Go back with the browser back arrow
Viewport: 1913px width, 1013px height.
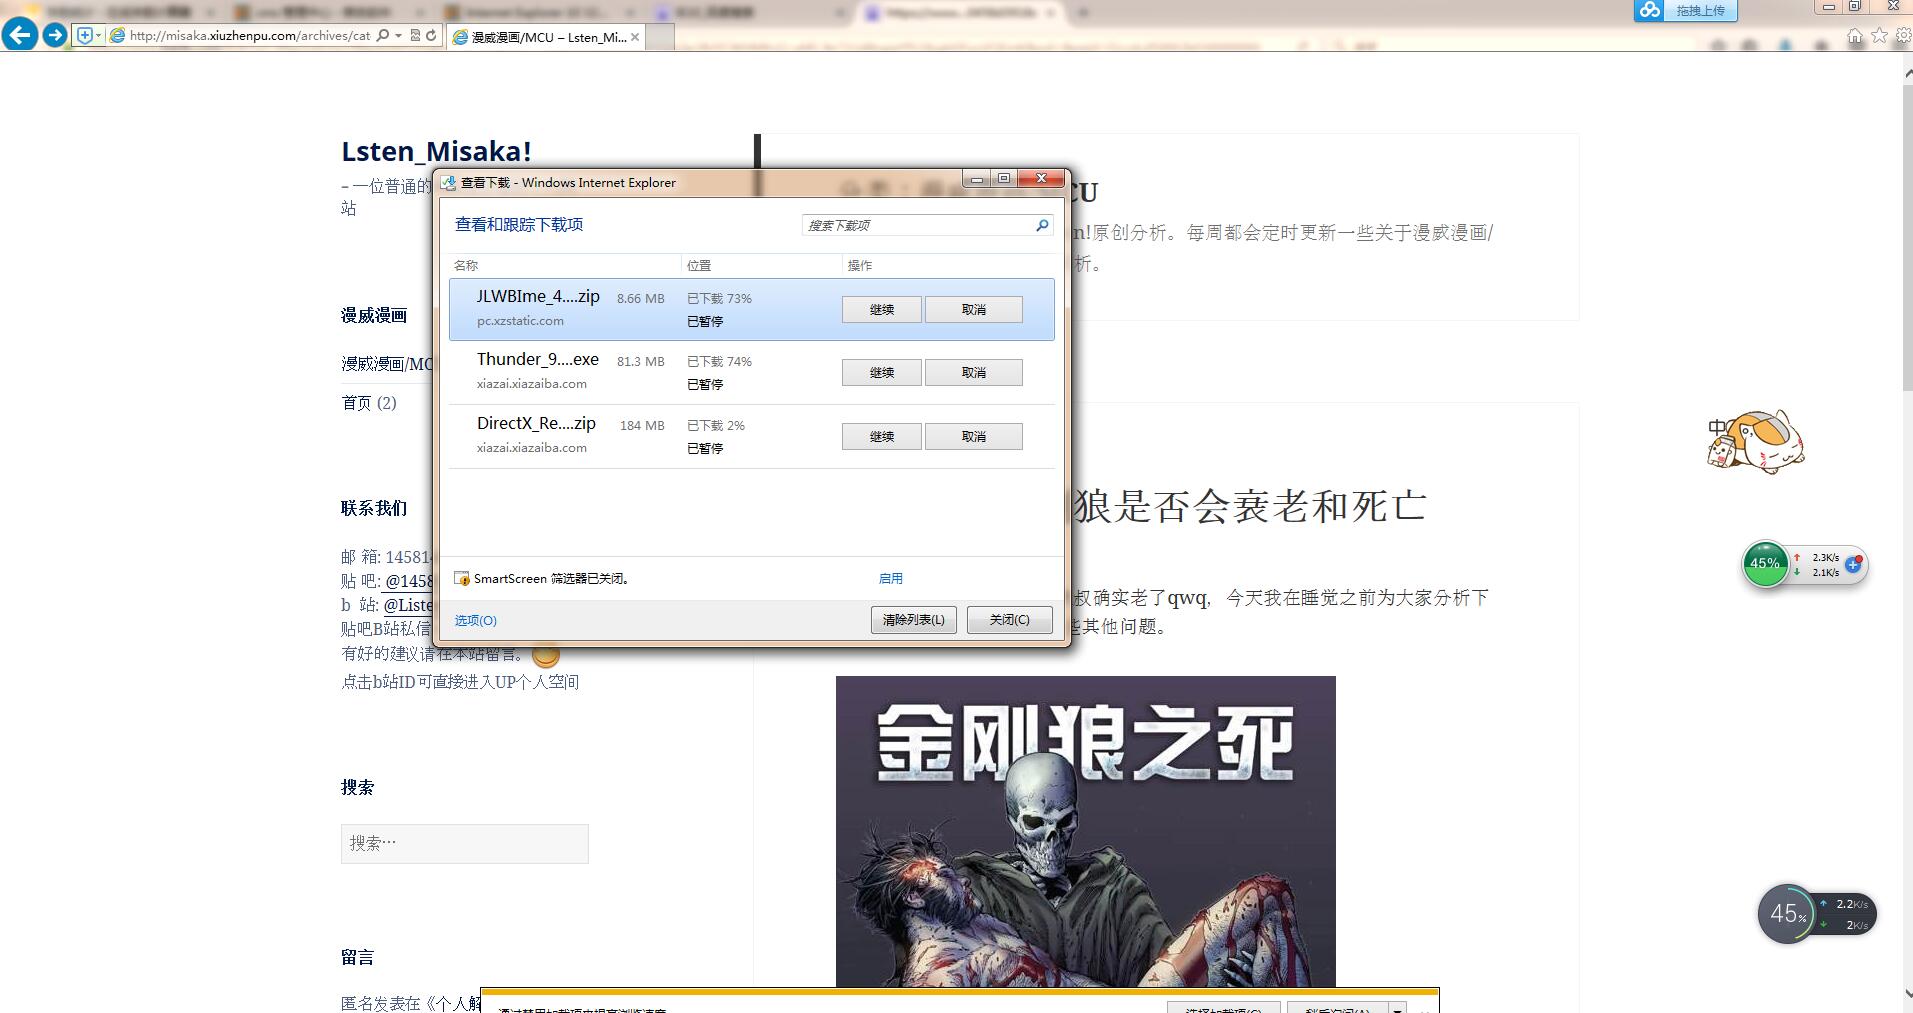20,35
